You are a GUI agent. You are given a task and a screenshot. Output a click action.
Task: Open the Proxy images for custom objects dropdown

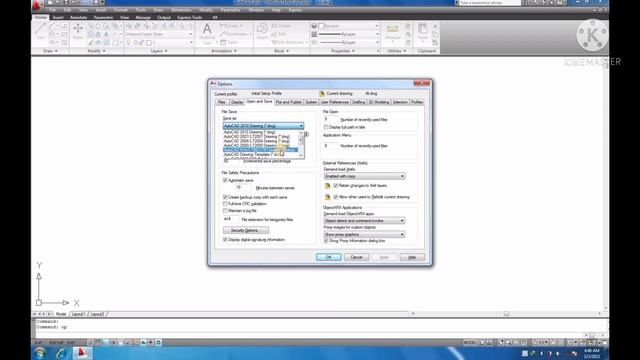click(364, 235)
